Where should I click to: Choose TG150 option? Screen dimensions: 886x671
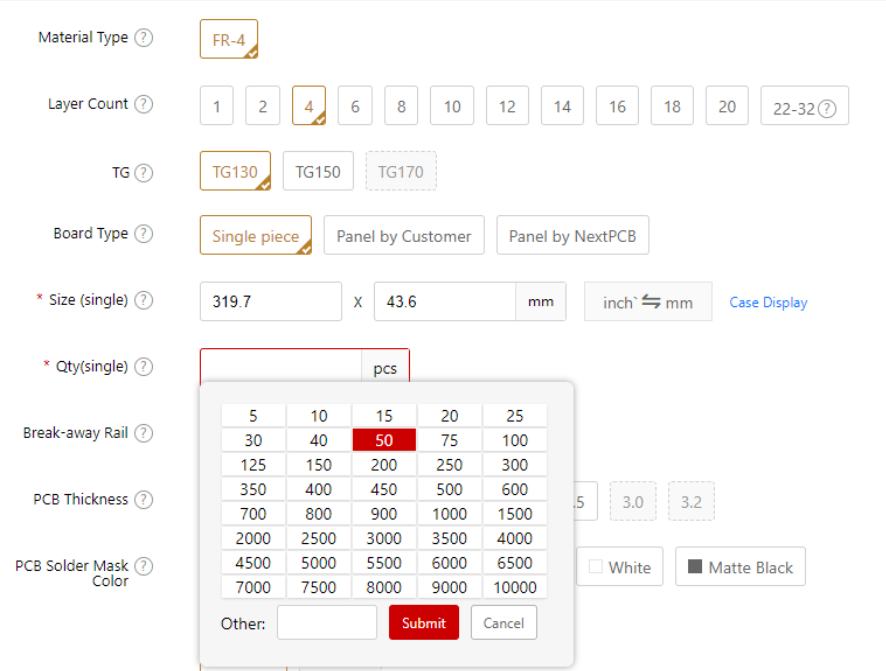pos(318,171)
